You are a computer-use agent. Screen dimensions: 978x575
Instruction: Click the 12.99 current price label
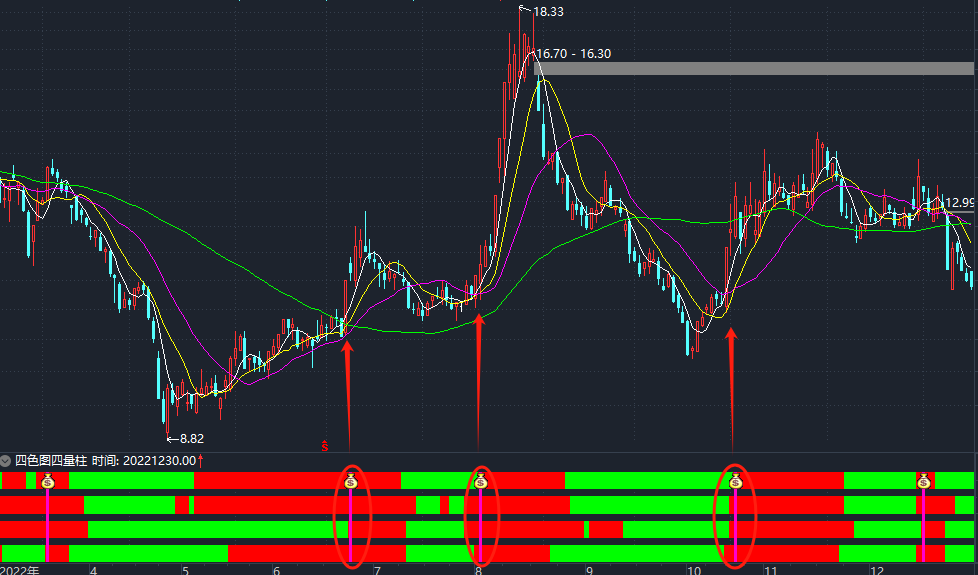point(959,202)
